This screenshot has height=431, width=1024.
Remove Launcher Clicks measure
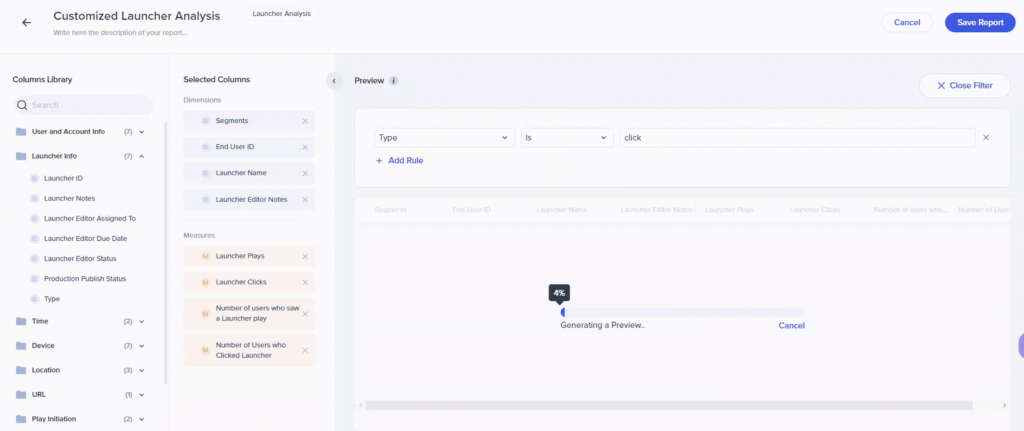click(305, 283)
